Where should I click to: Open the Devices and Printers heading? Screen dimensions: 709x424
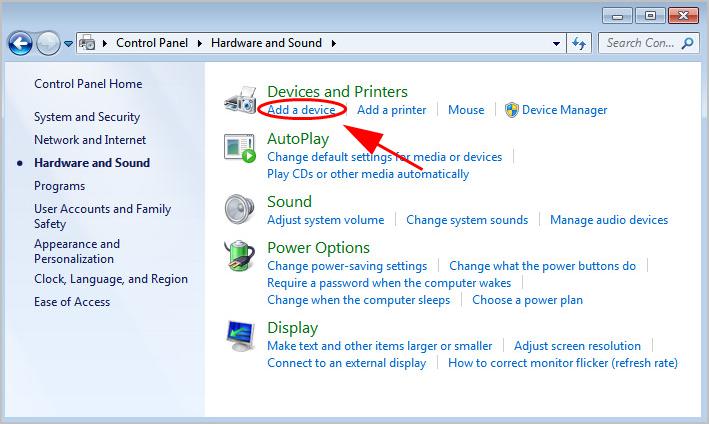(x=337, y=92)
